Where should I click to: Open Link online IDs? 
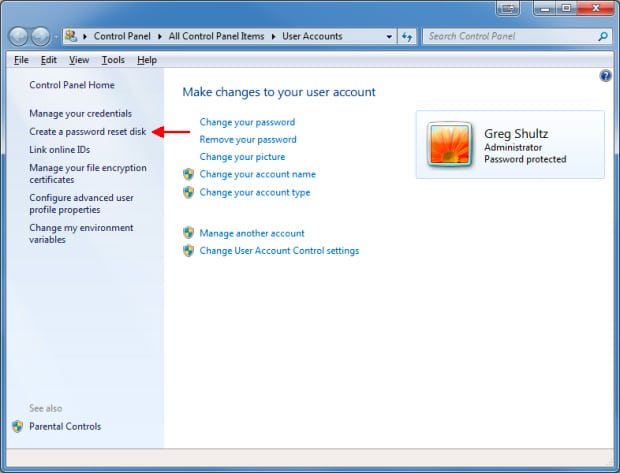(59, 149)
